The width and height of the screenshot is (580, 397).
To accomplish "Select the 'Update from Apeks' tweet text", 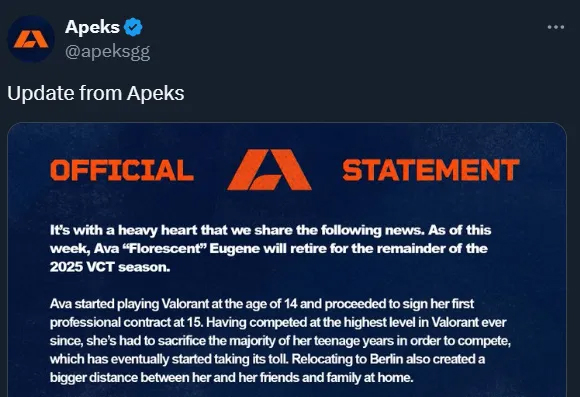I will coord(96,93).
